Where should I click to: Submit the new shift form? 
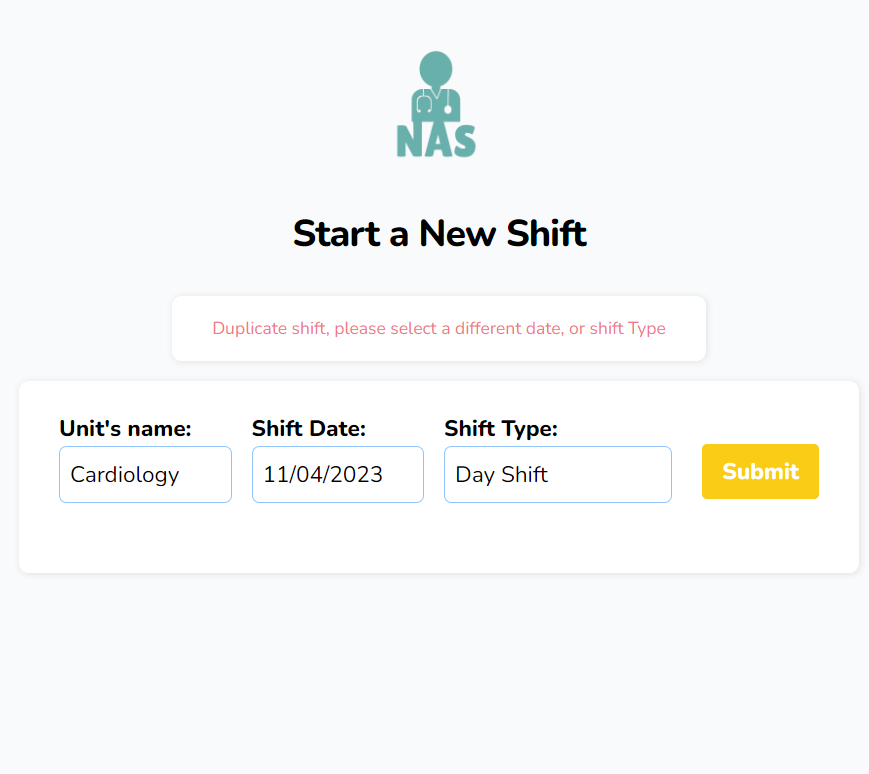click(x=760, y=471)
